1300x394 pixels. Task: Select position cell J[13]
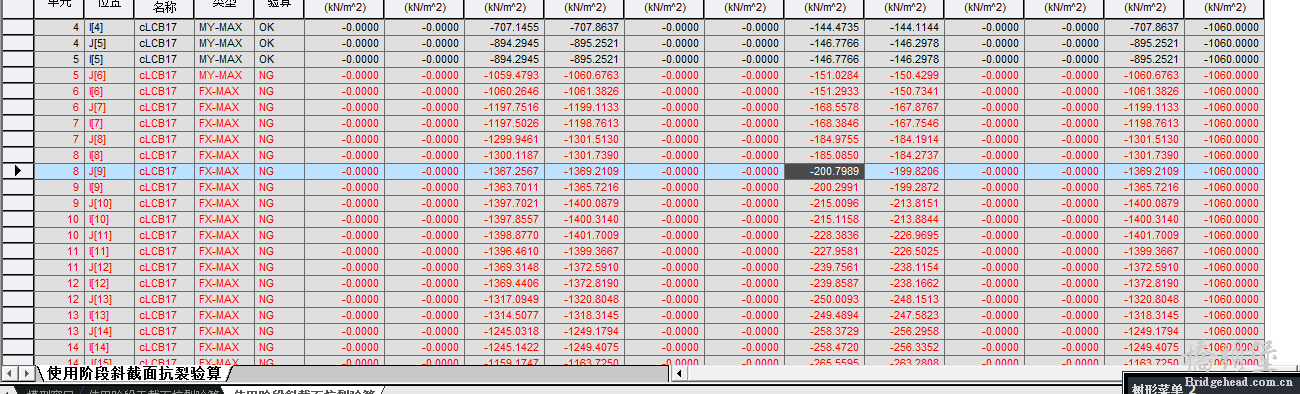[x=110, y=299]
